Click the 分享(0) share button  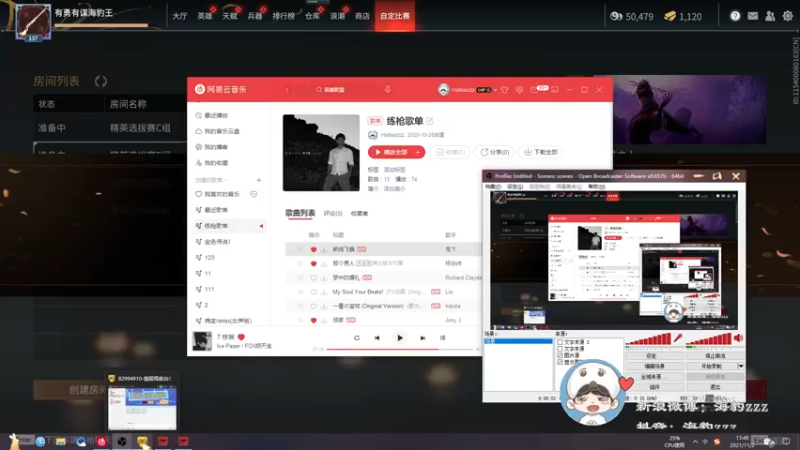(x=494, y=152)
